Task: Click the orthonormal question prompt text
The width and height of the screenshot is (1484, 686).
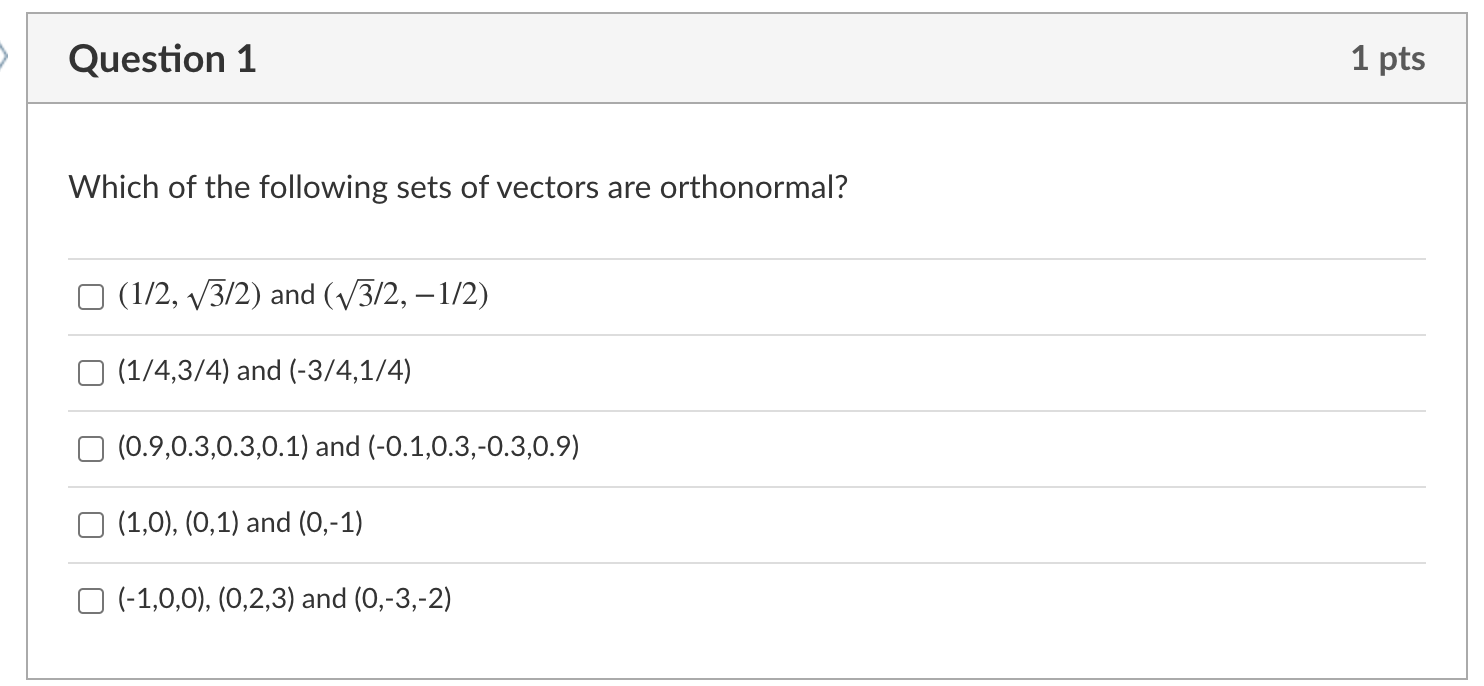Action: 458,187
